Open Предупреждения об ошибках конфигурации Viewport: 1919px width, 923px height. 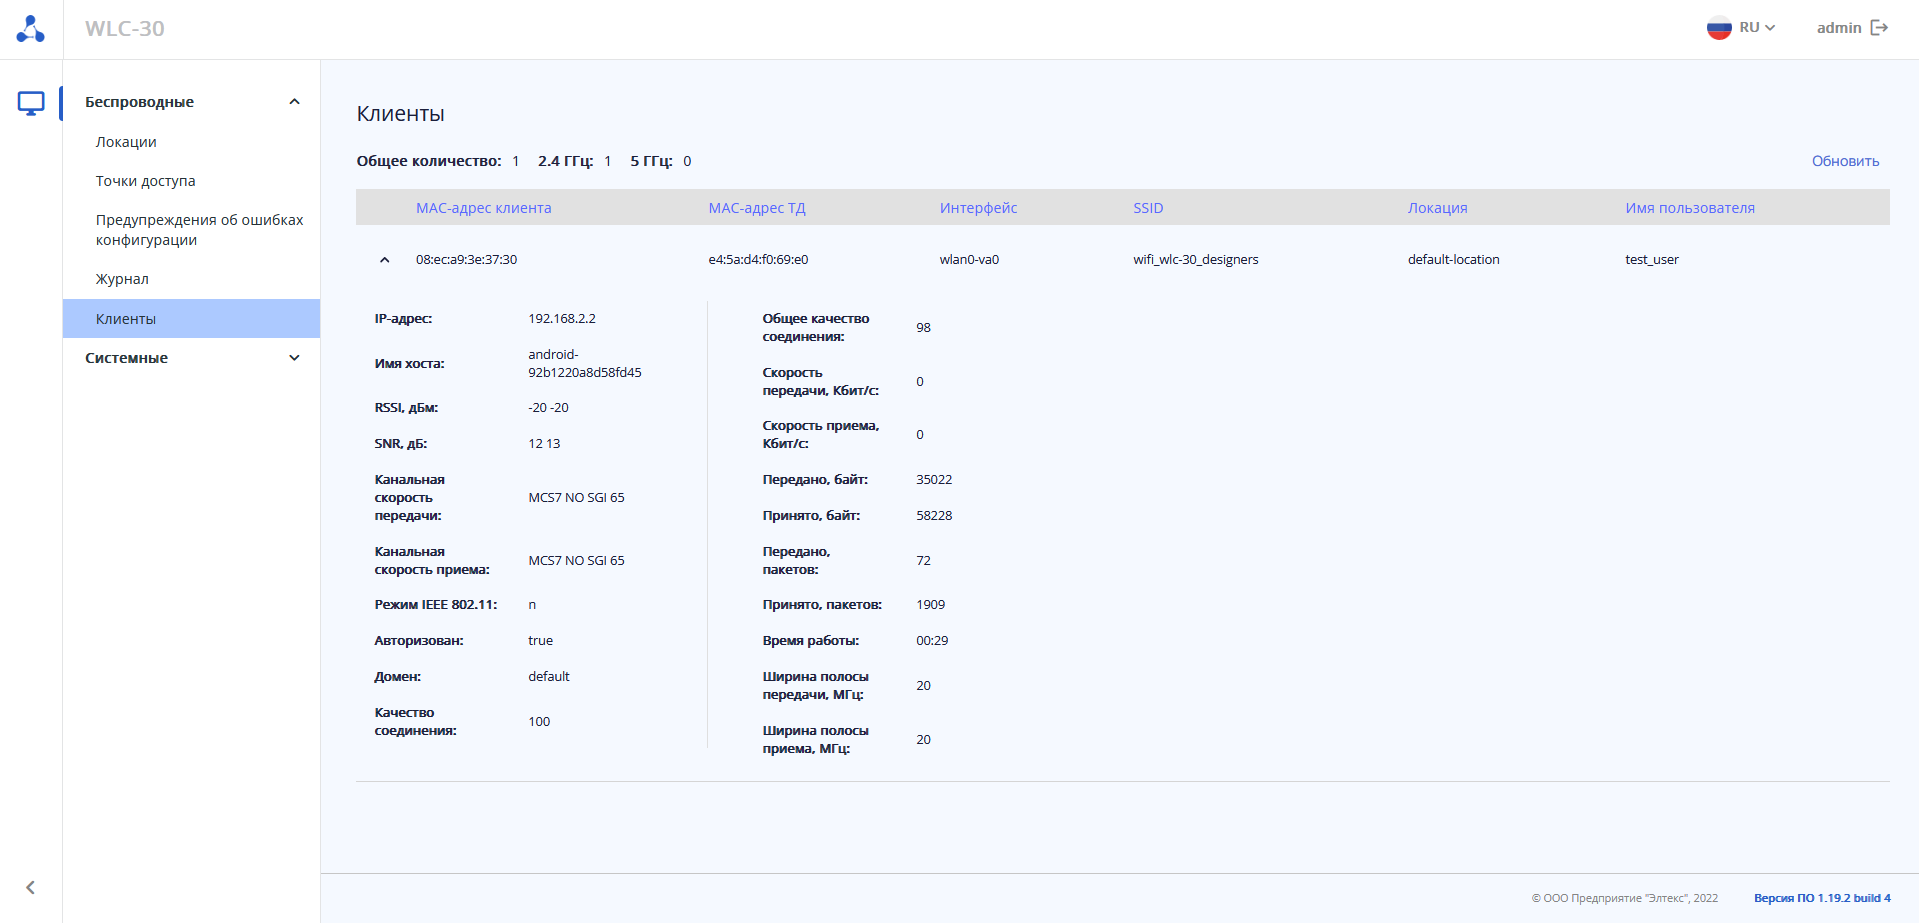tap(199, 230)
